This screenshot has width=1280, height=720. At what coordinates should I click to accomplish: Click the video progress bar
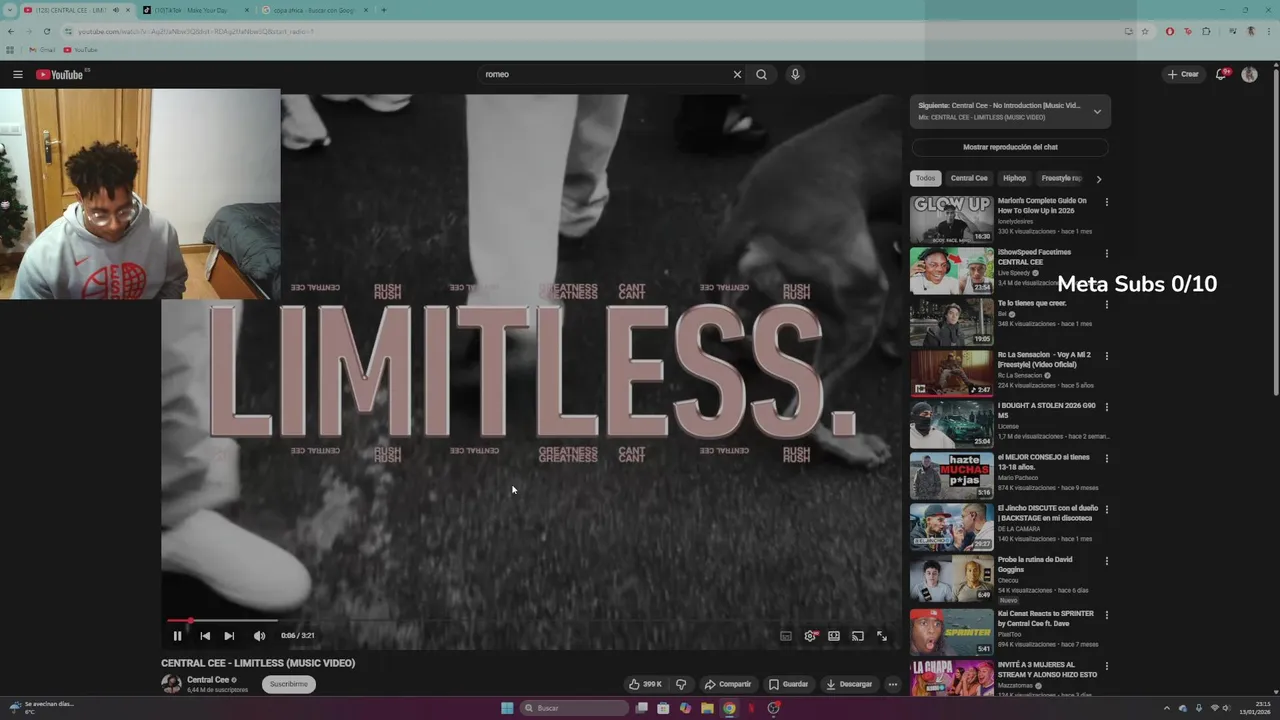(x=529, y=620)
